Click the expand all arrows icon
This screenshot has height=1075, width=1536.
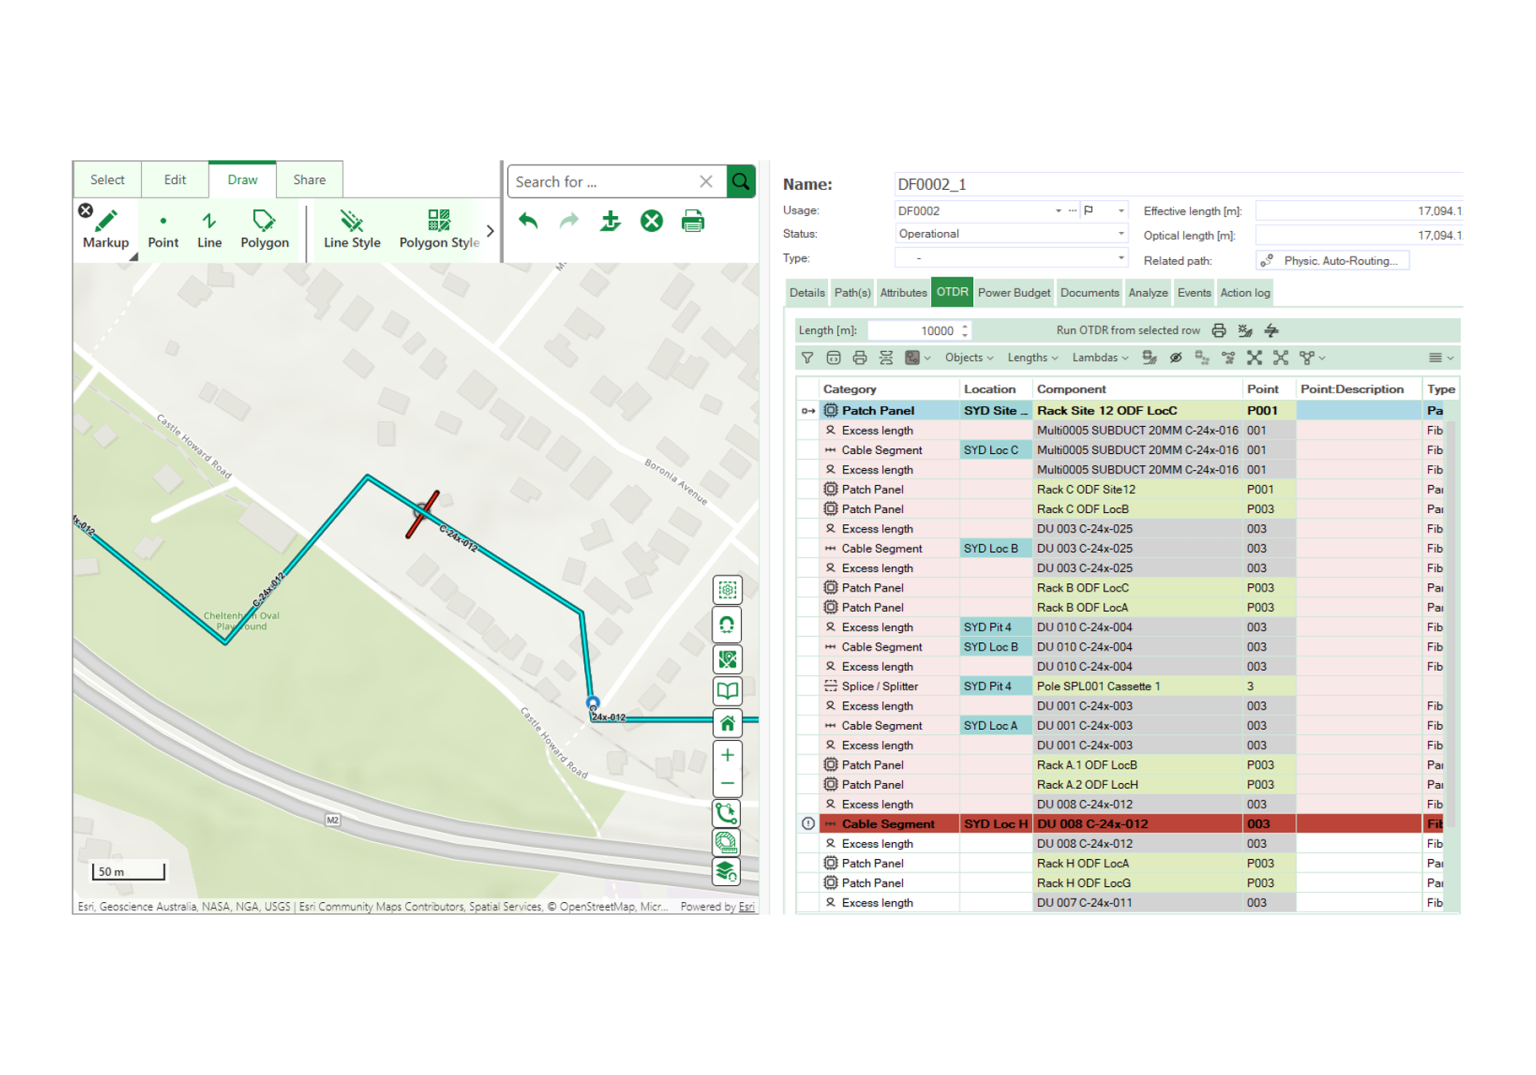click(x=1254, y=358)
